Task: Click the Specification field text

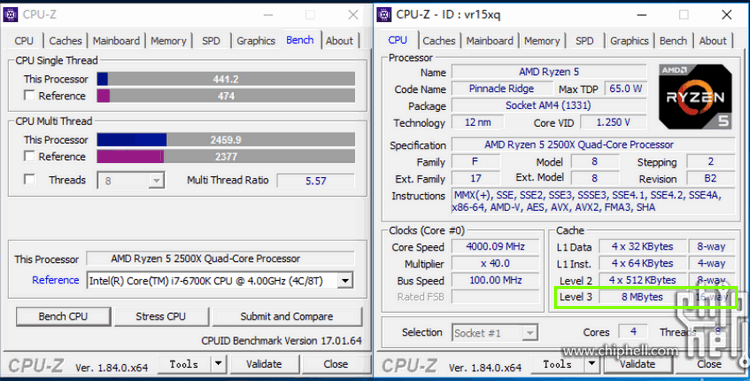Action: [593, 144]
